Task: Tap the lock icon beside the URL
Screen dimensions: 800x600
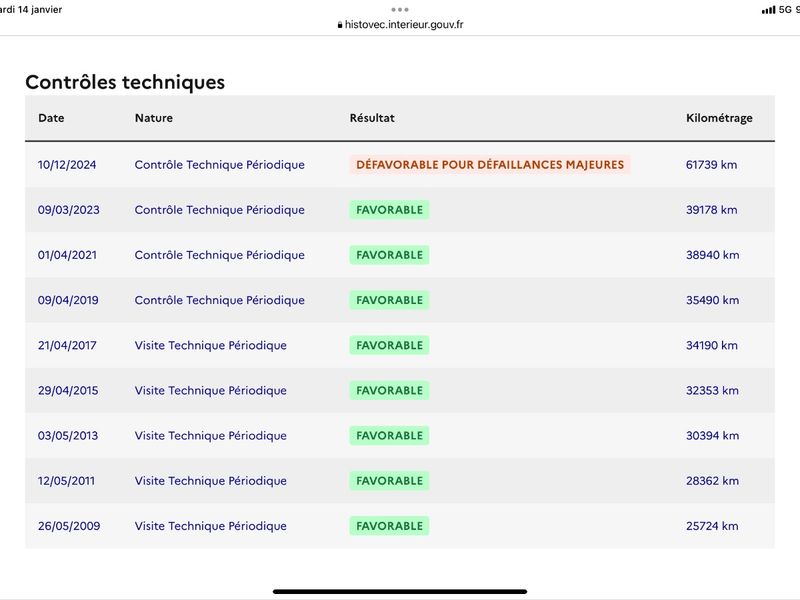Action: pyautogui.click(x=340, y=24)
